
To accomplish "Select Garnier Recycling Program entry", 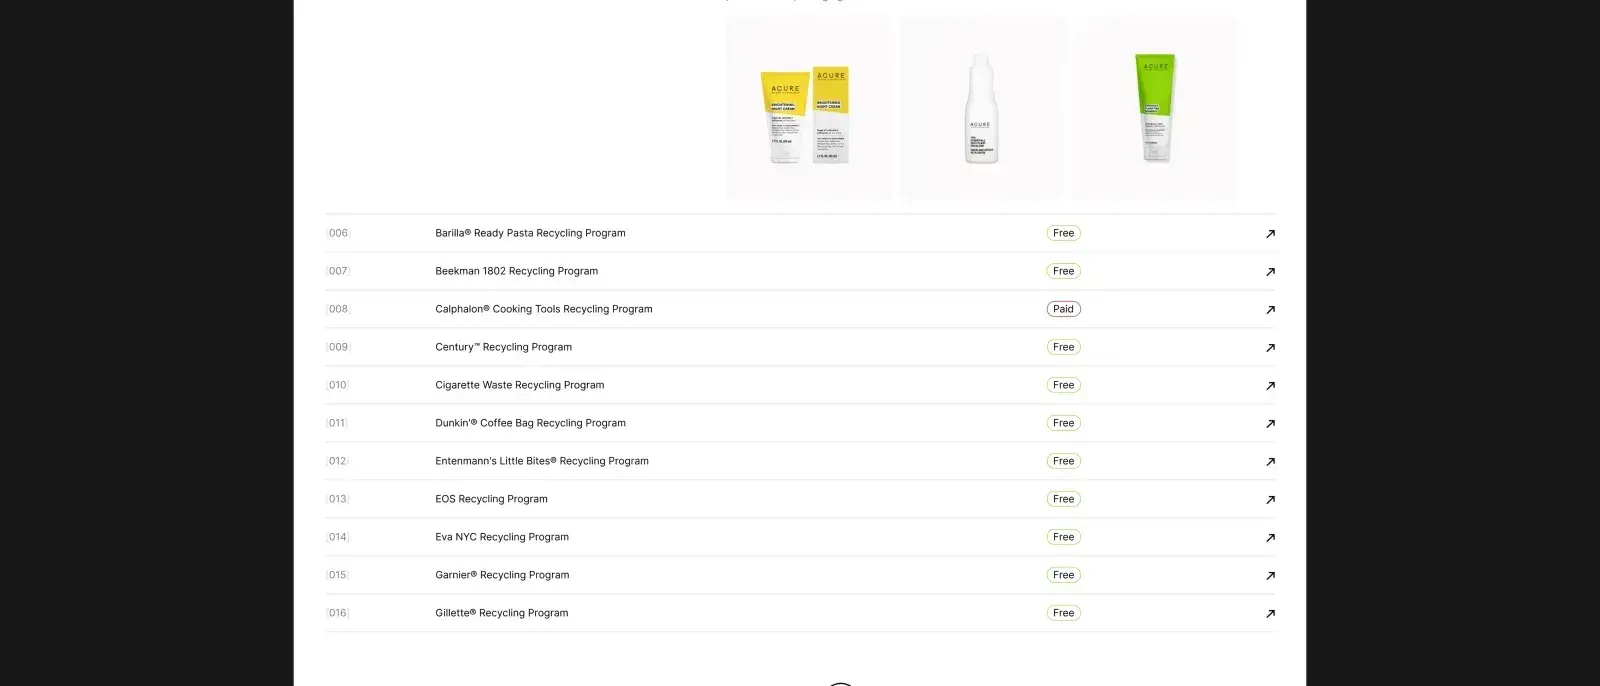I will 502,575.
